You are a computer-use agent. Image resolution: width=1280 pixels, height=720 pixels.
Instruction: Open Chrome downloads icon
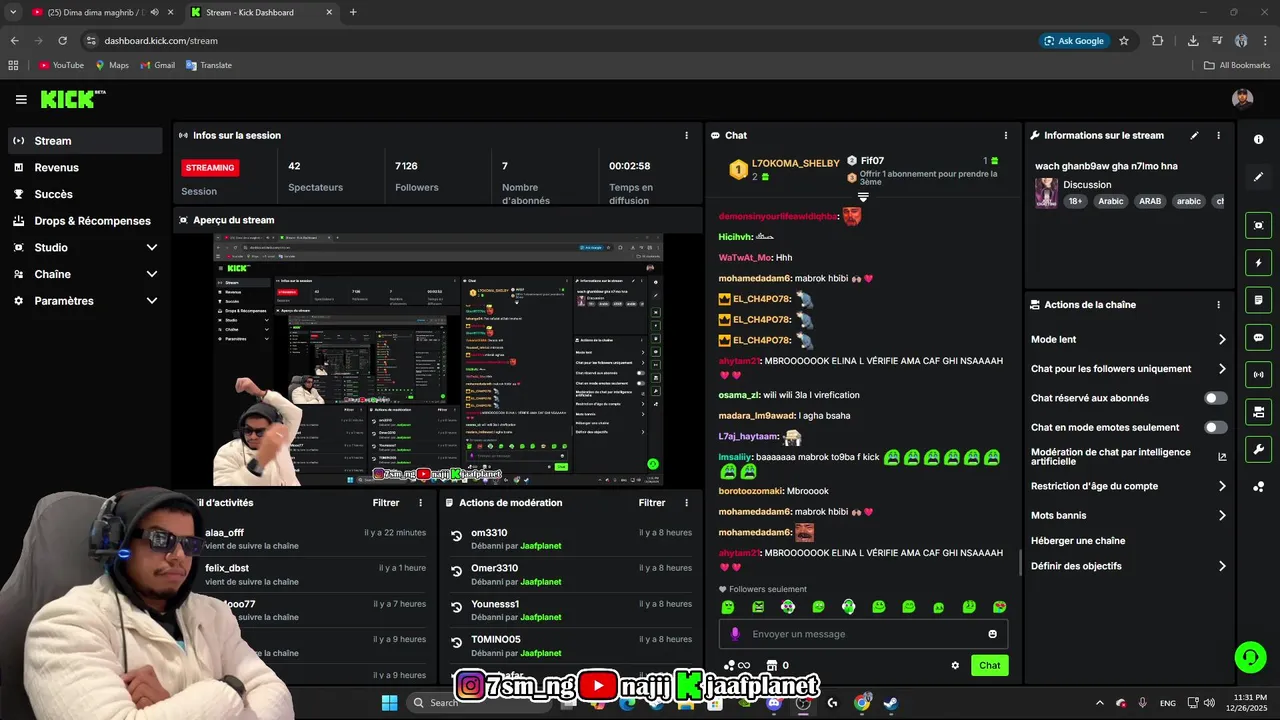point(1193,41)
